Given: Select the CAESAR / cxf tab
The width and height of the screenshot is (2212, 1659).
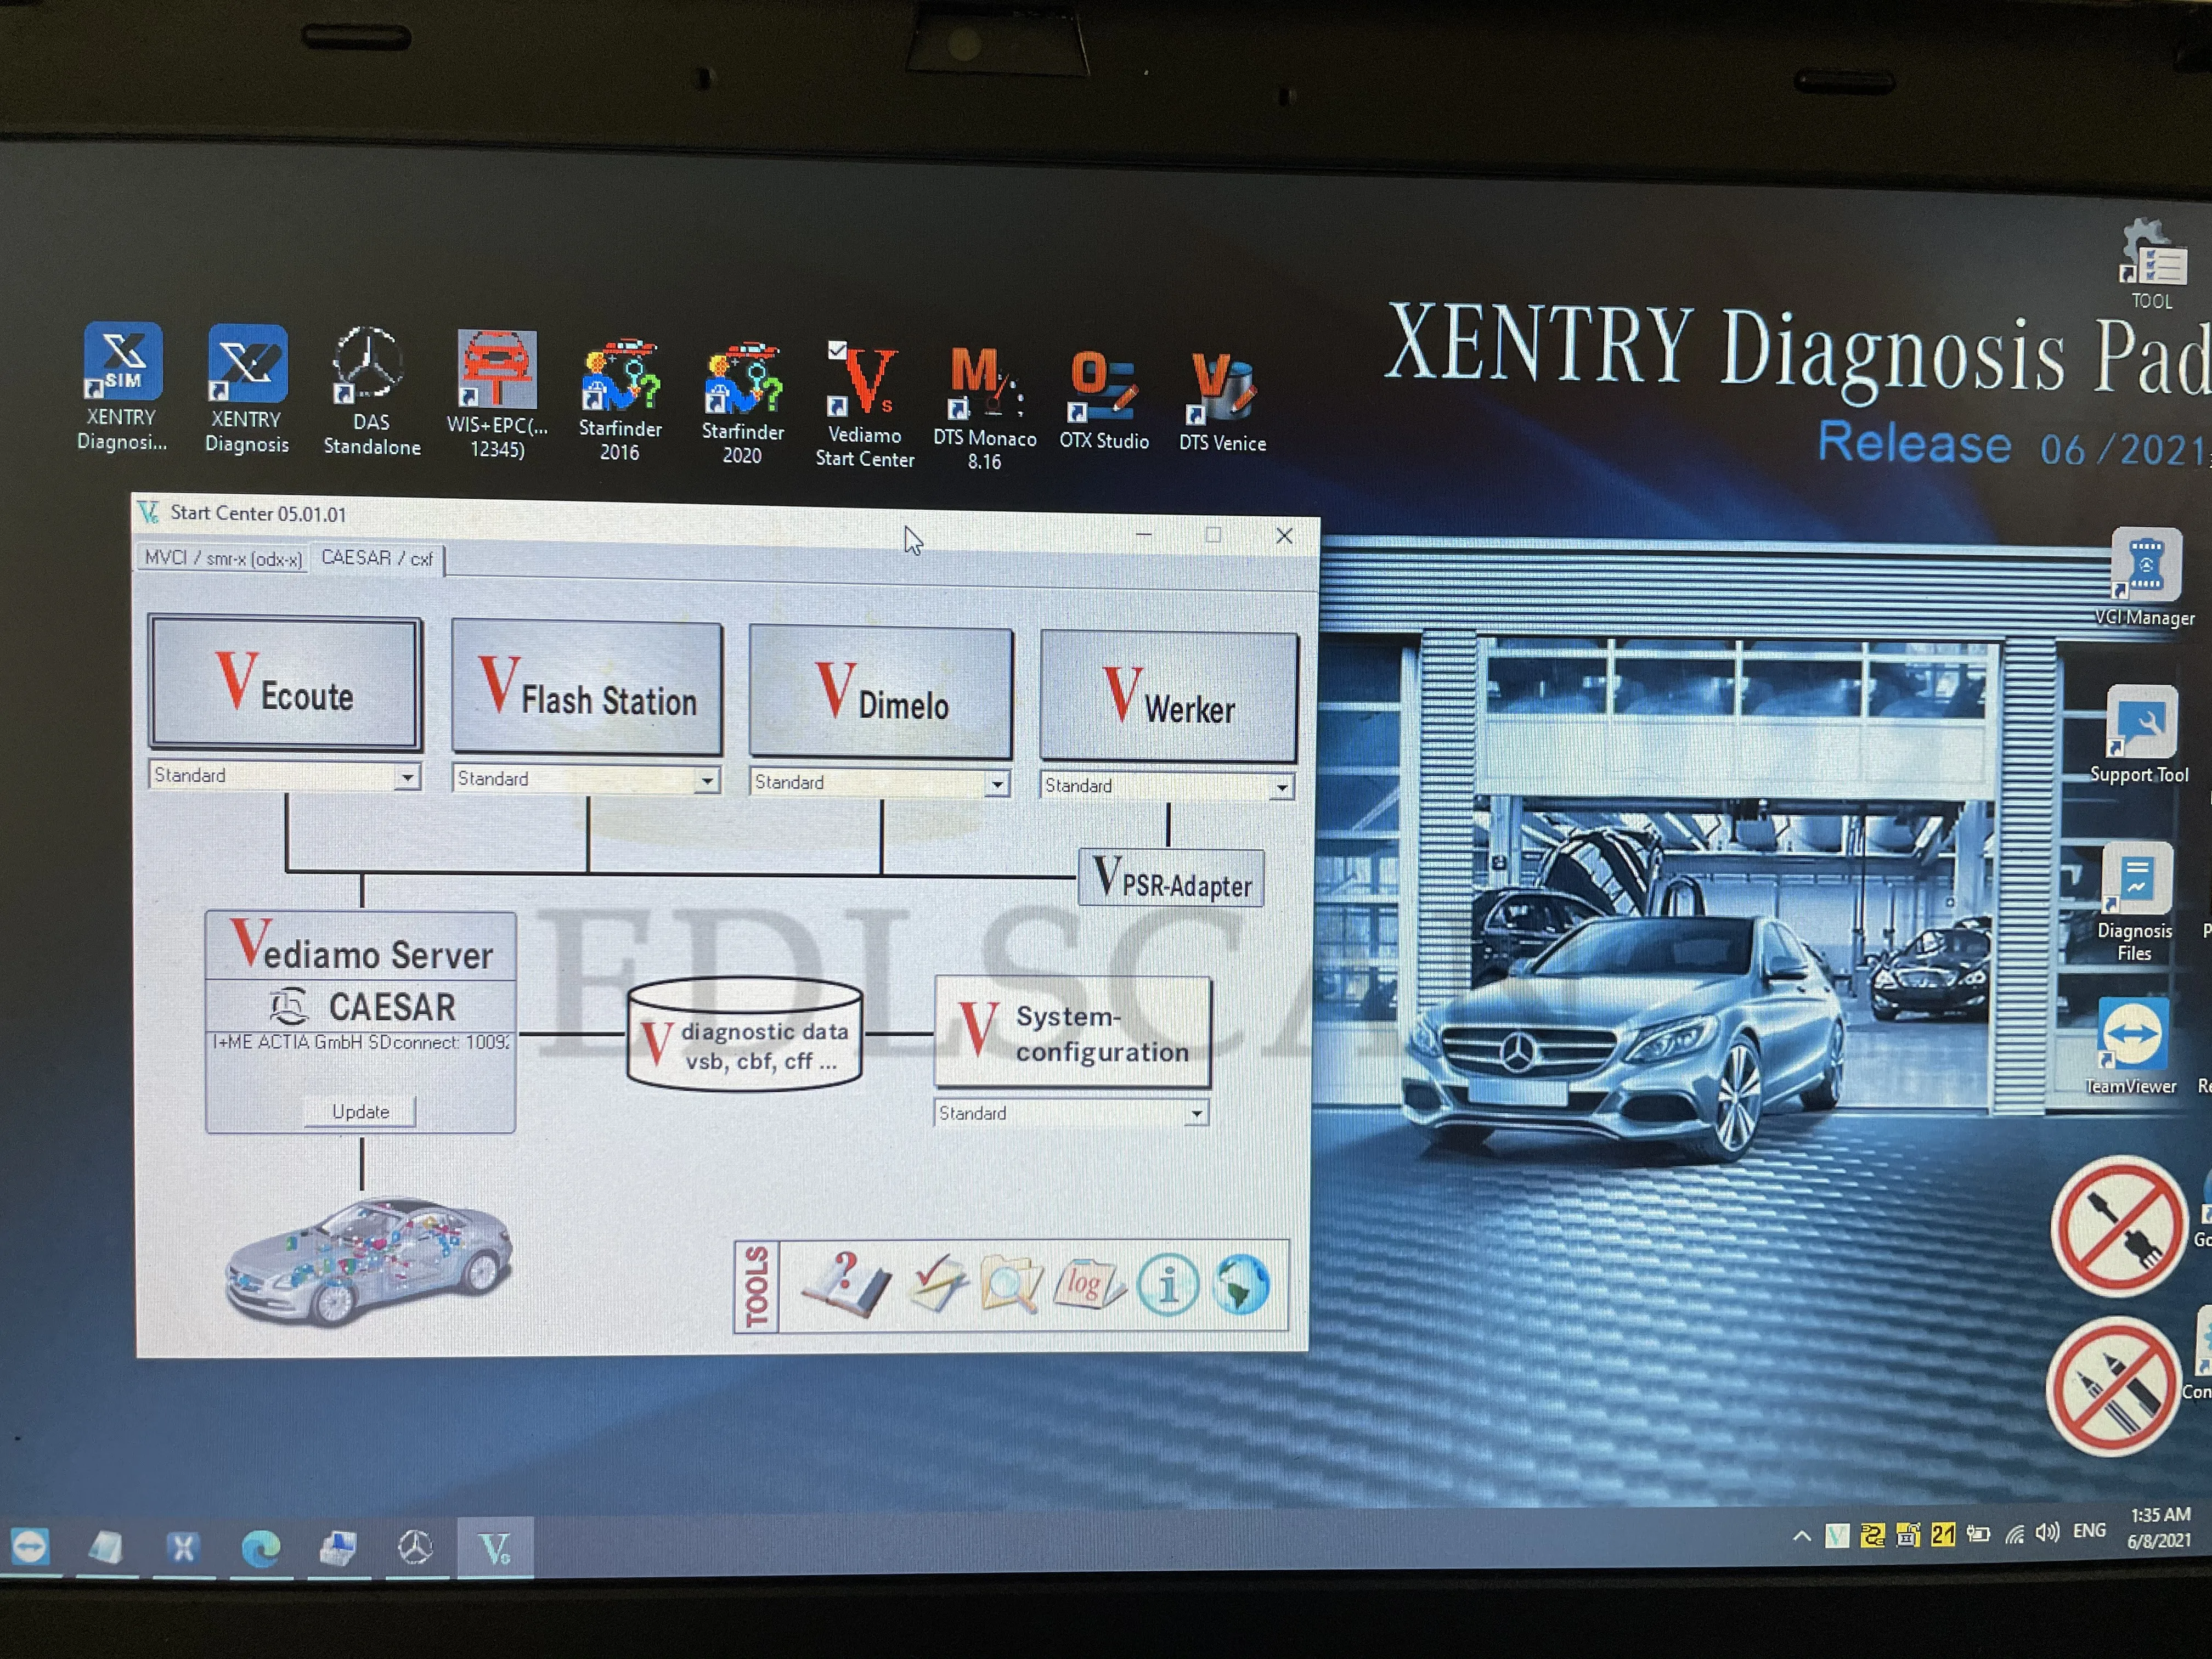Looking at the screenshot, I should [x=377, y=558].
